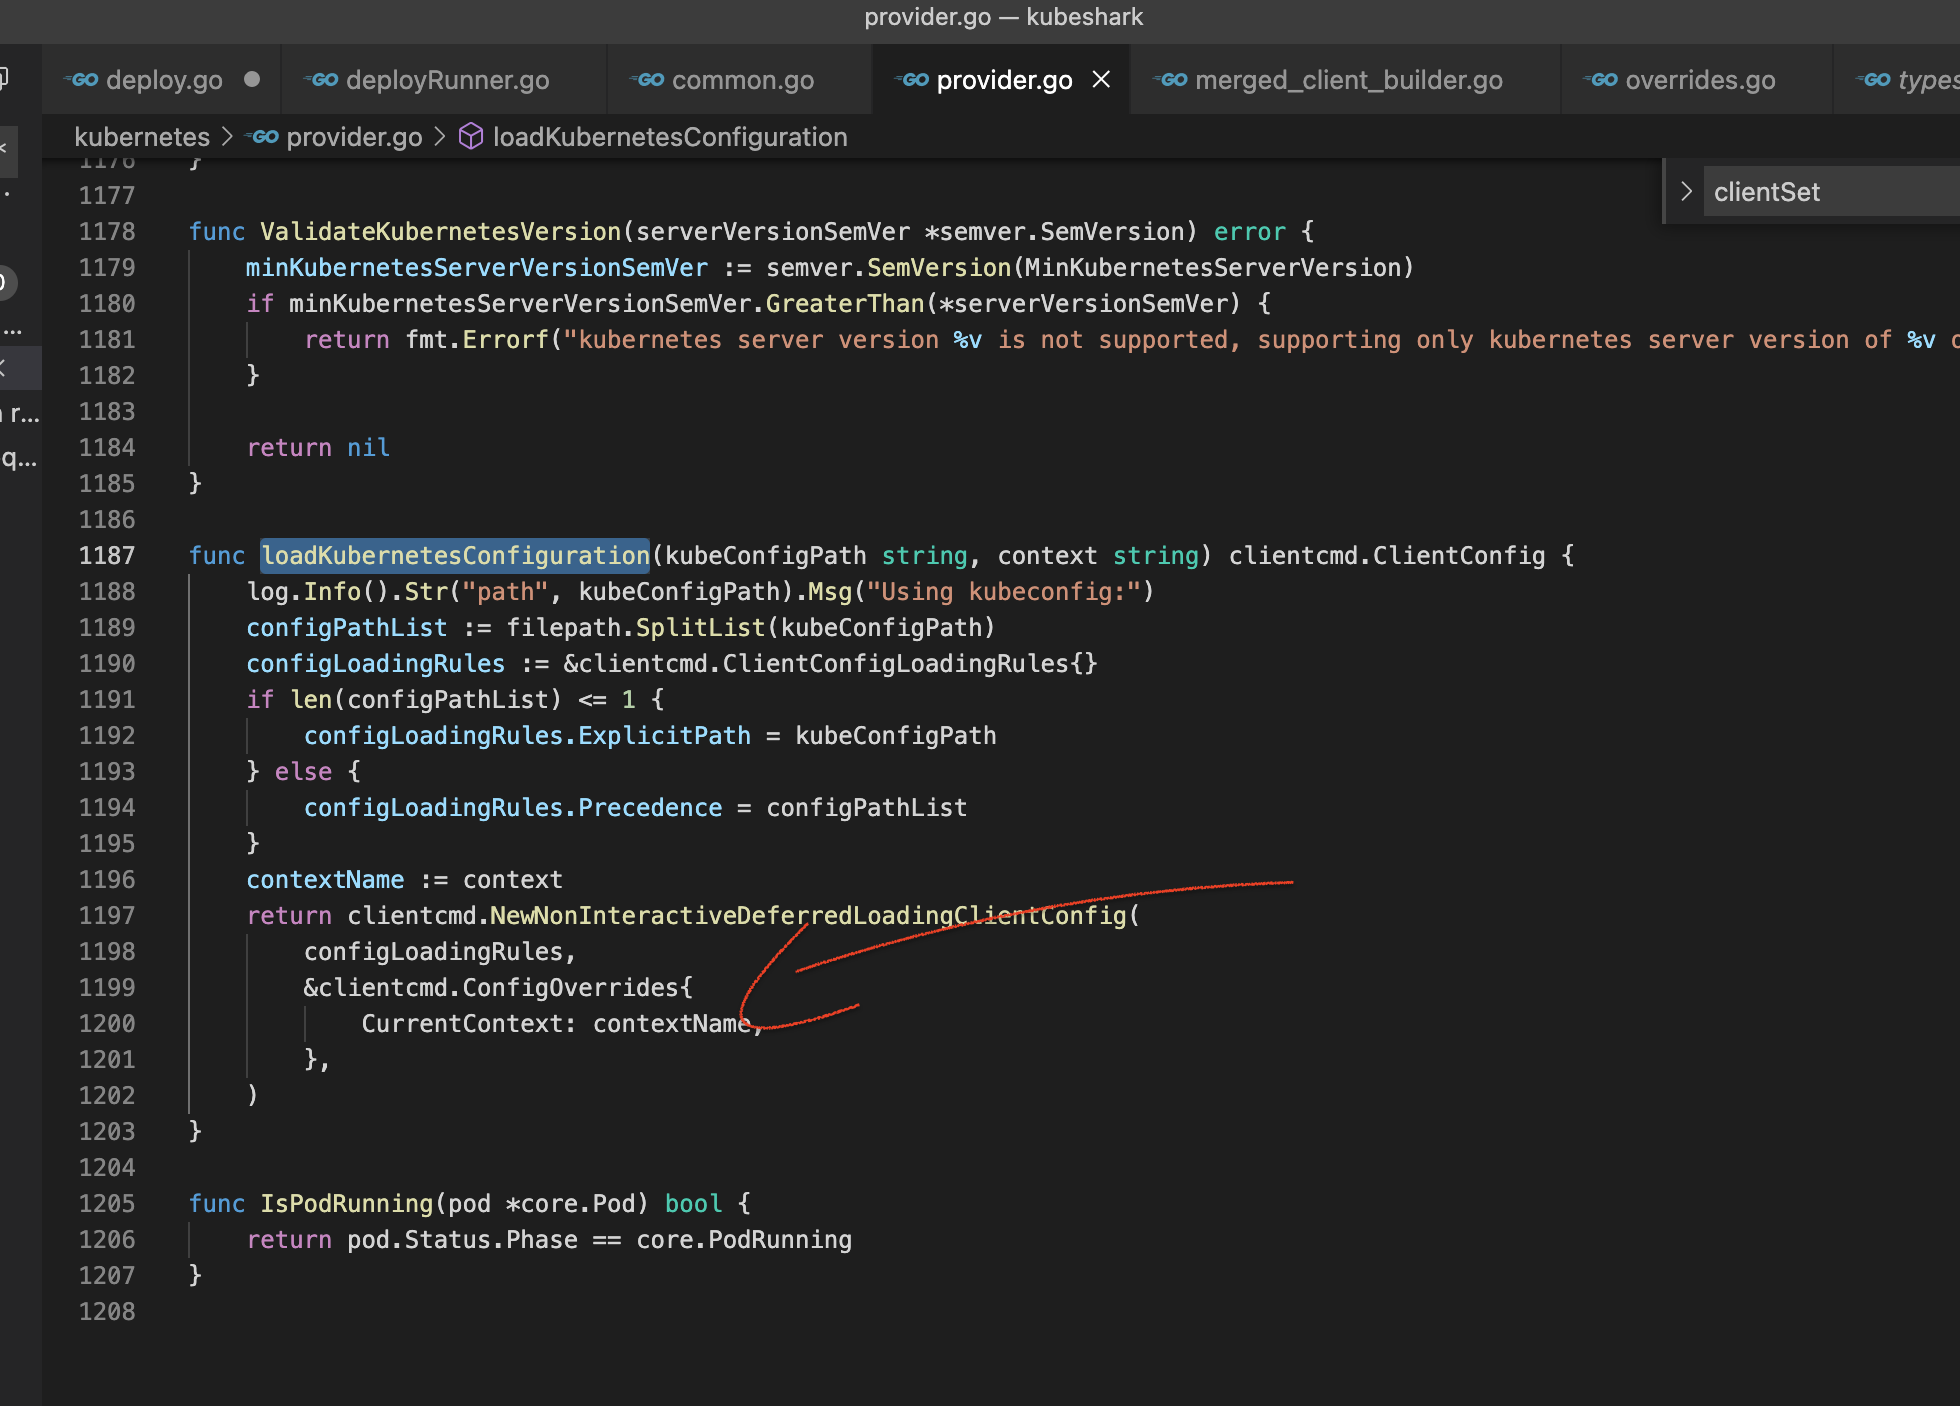Screen dimensions: 1960x1406
Task: Open the chevron after the kubernetes breadcrumb
Action: click(x=228, y=136)
